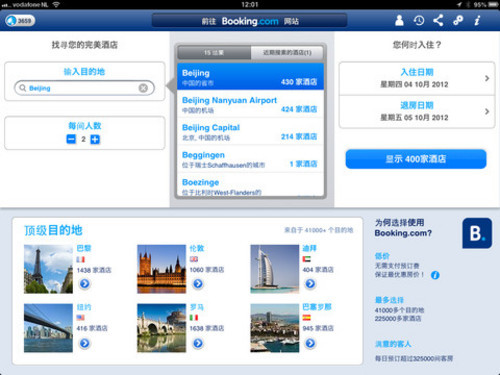The width and height of the screenshot is (500, 375).
Task: Click the 41000+ destinations text
Action: (319, 230)
